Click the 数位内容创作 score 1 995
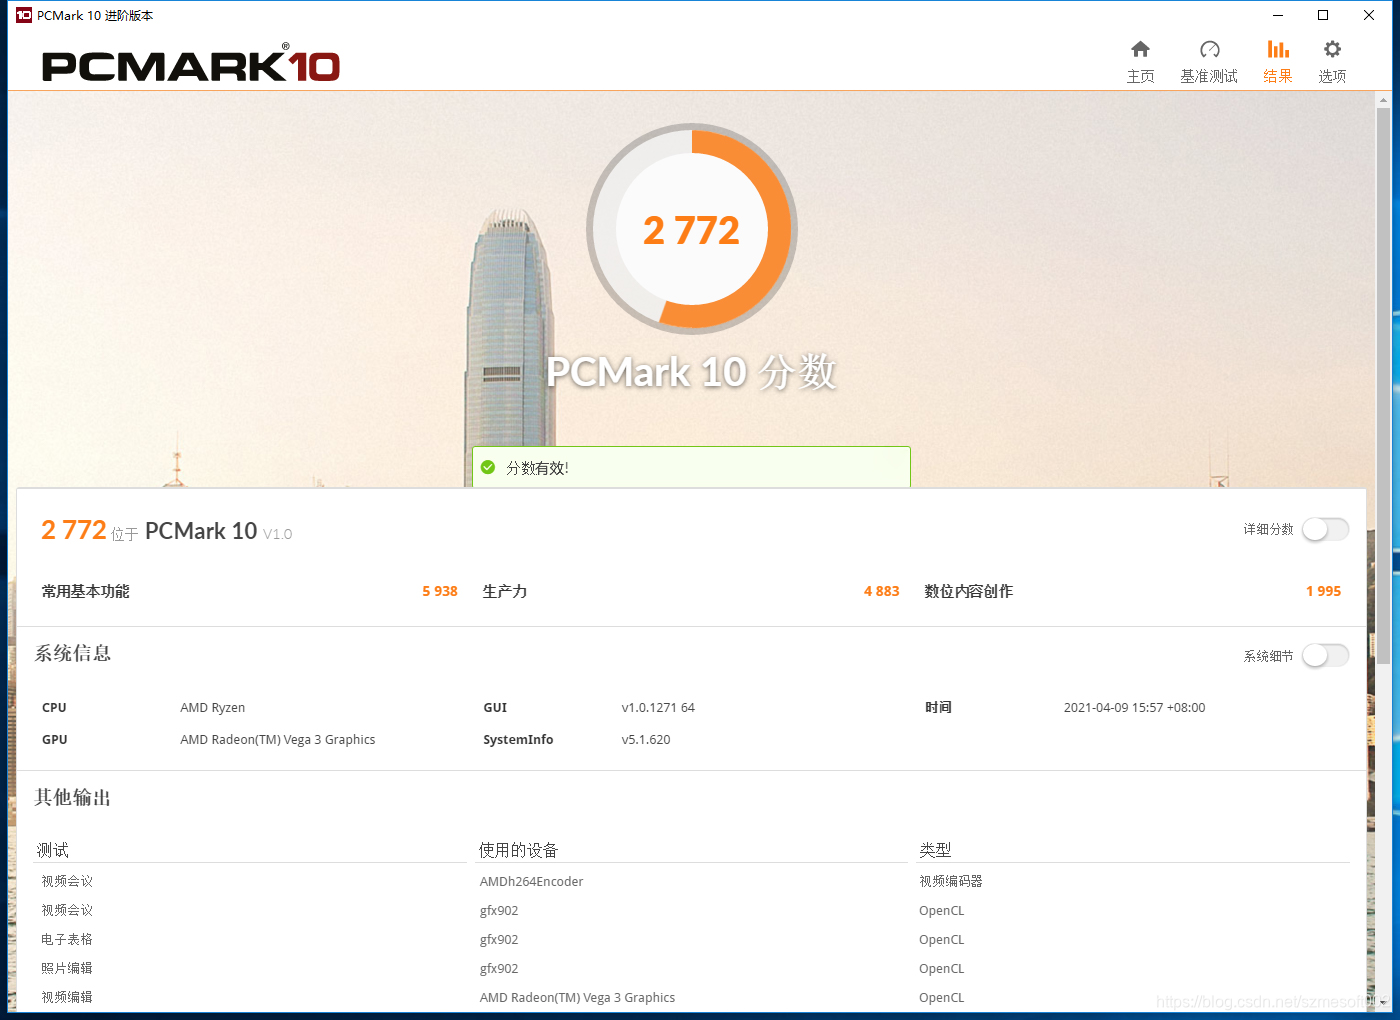Viewport: 1400px width, 1020px height. point(1323,591)
